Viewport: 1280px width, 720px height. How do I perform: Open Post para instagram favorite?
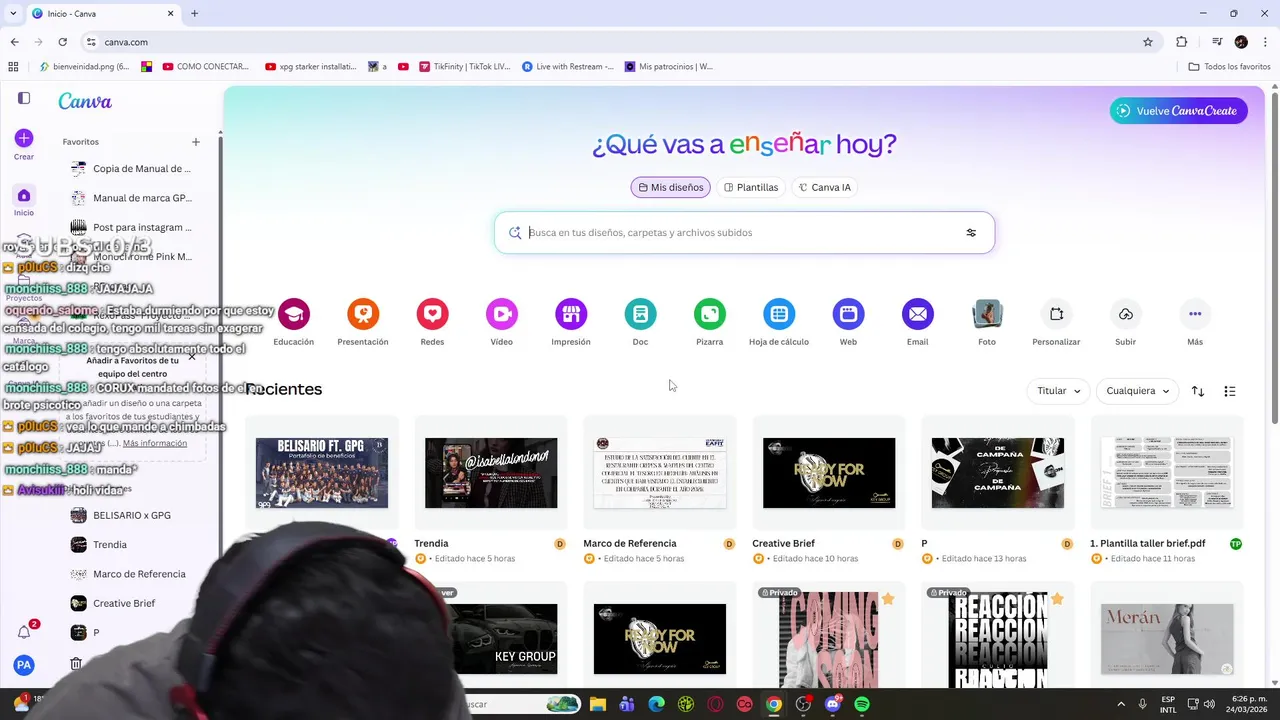click(131, 227)
